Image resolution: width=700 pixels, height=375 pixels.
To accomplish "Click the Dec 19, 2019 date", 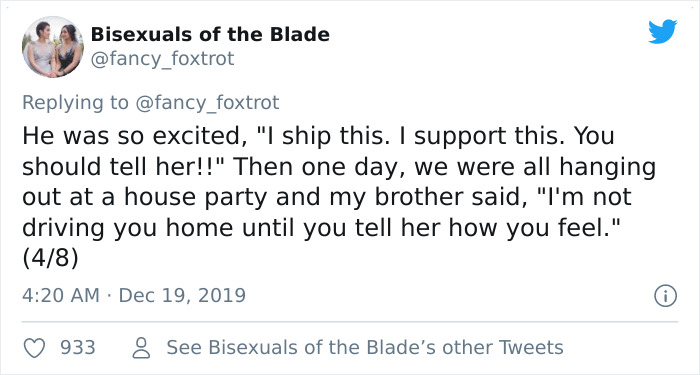I will [182, 296].
